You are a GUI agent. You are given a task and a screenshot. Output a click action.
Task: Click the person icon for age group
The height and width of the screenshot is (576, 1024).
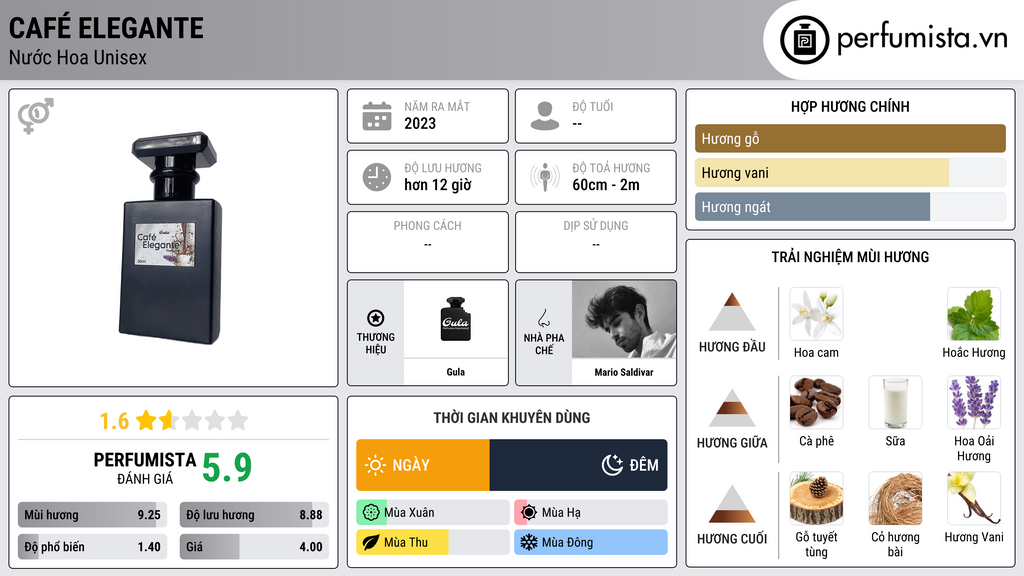[545, 116]
